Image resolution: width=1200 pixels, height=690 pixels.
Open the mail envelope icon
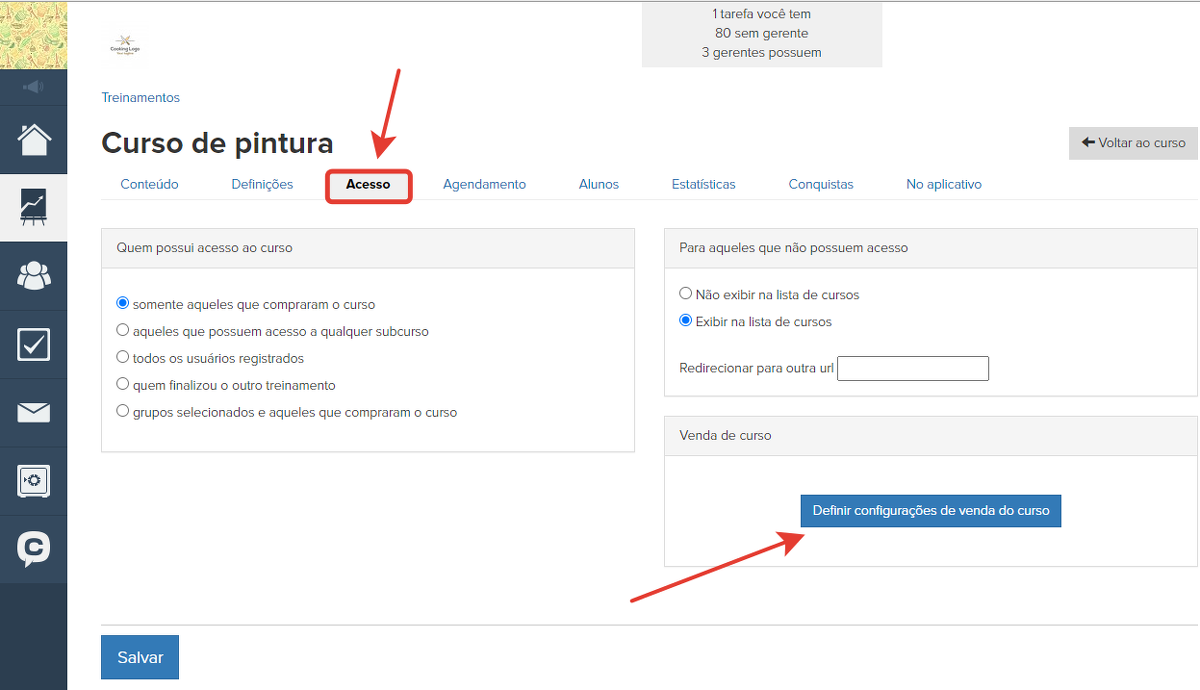click(x=33, y=412)
